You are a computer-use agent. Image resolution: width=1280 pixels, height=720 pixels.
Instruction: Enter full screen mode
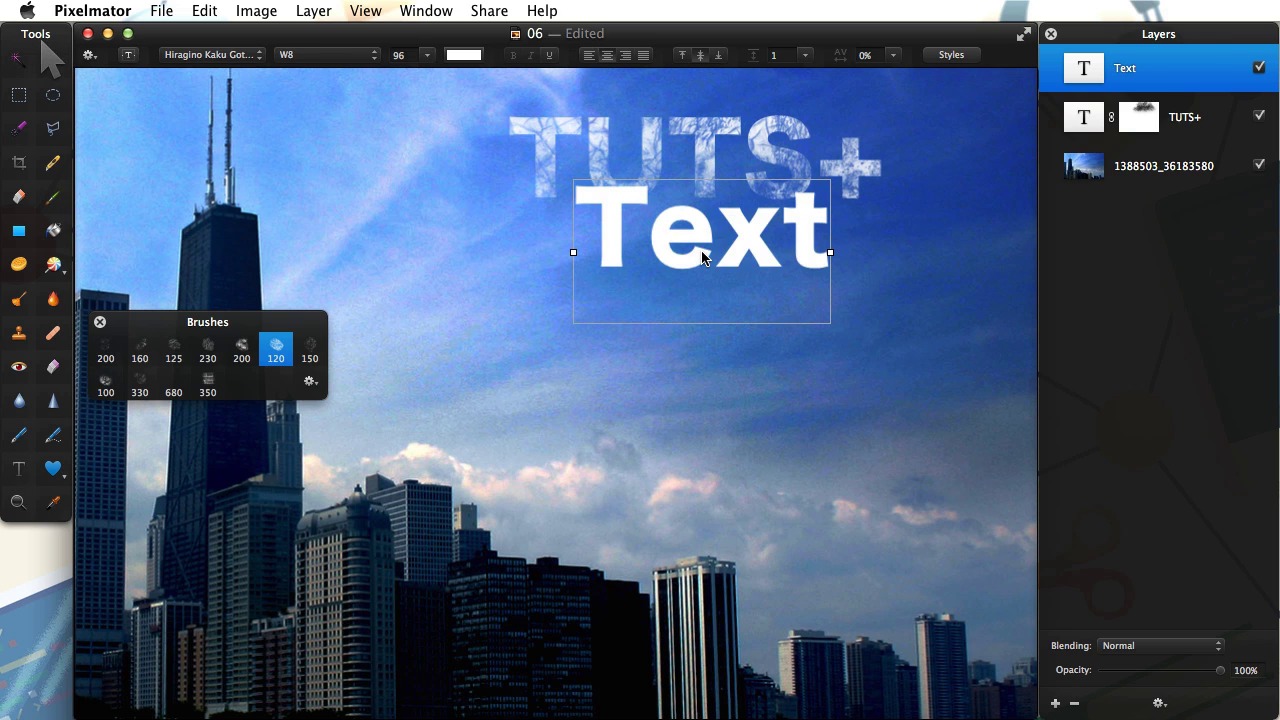click(1023, 34)
